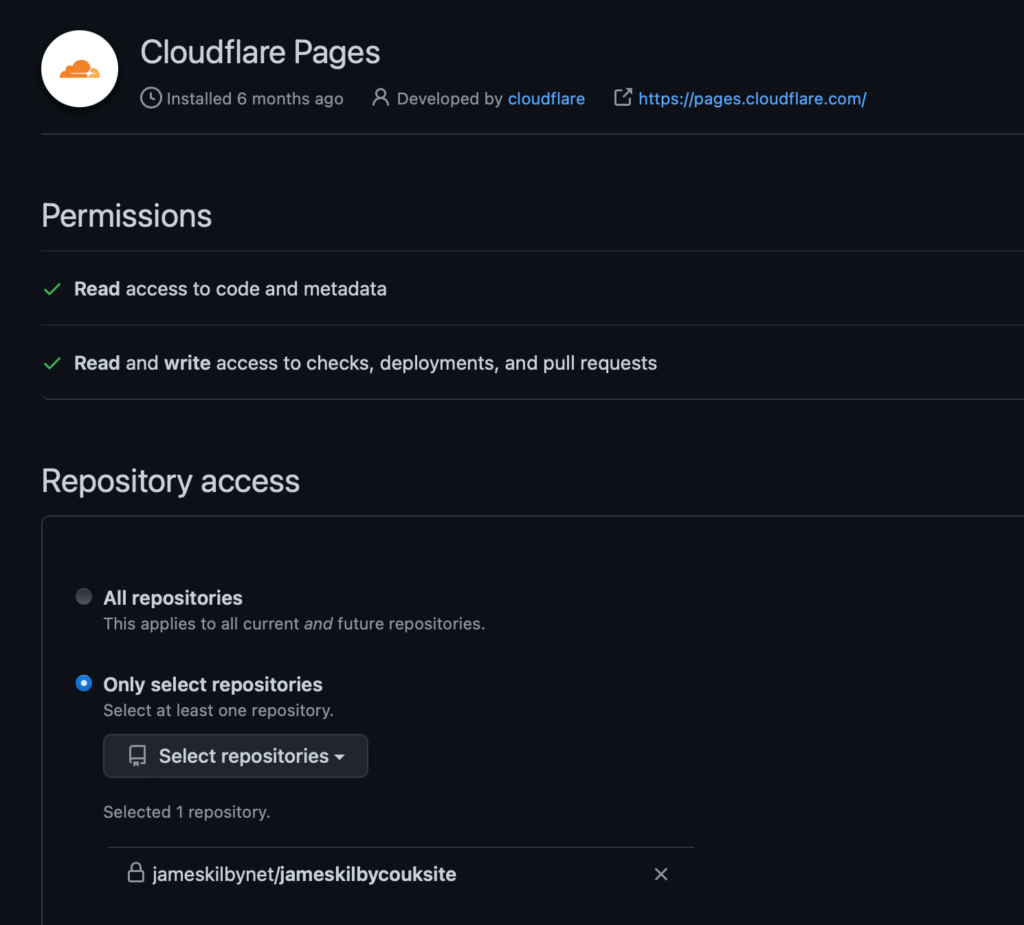The height and width of the screenshot is (925, 1024).
Task: Click the jameskilbynet/jameskilbycouksite repository entry
Action: pyautogui.click(x=304, y=874)
